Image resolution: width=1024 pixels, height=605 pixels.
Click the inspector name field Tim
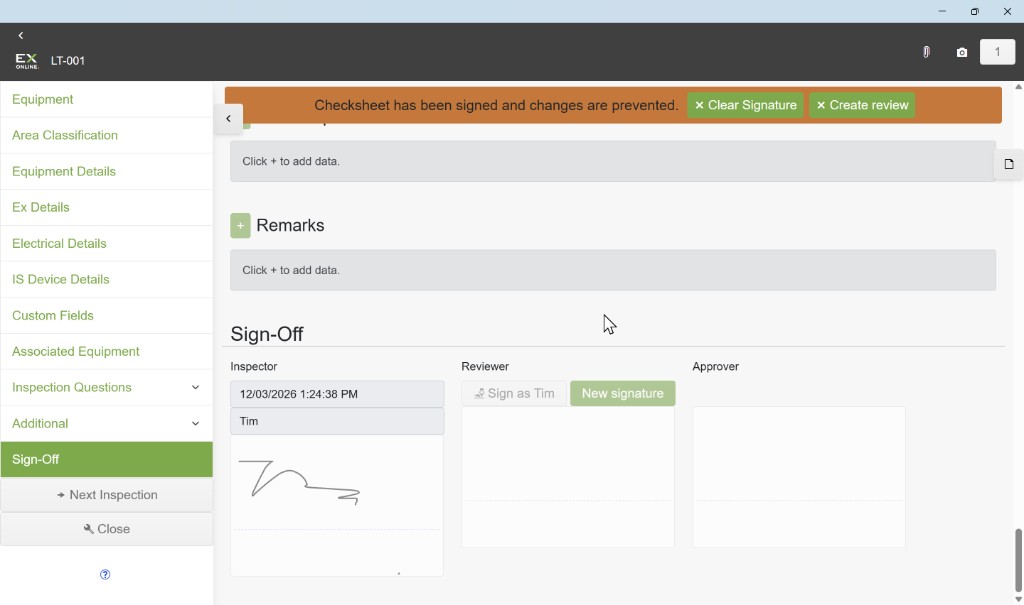click(x=337, y=421)
